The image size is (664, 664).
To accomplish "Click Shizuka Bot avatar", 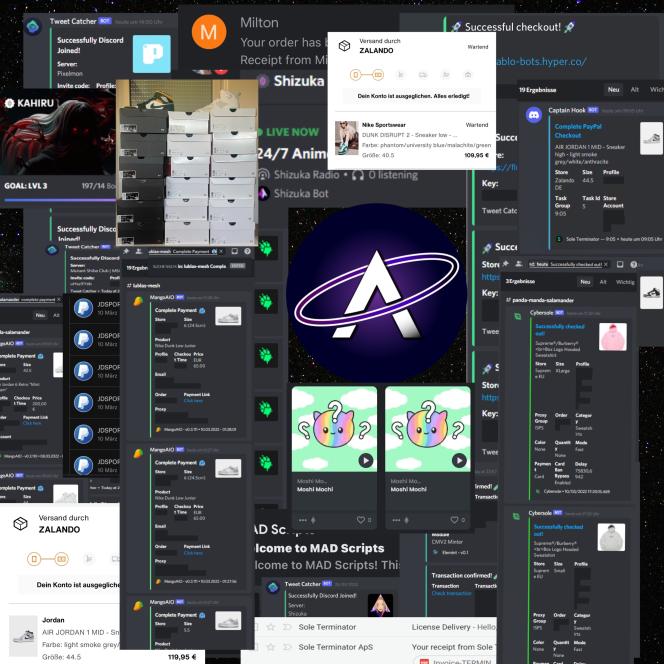I will tap(264, 194).
